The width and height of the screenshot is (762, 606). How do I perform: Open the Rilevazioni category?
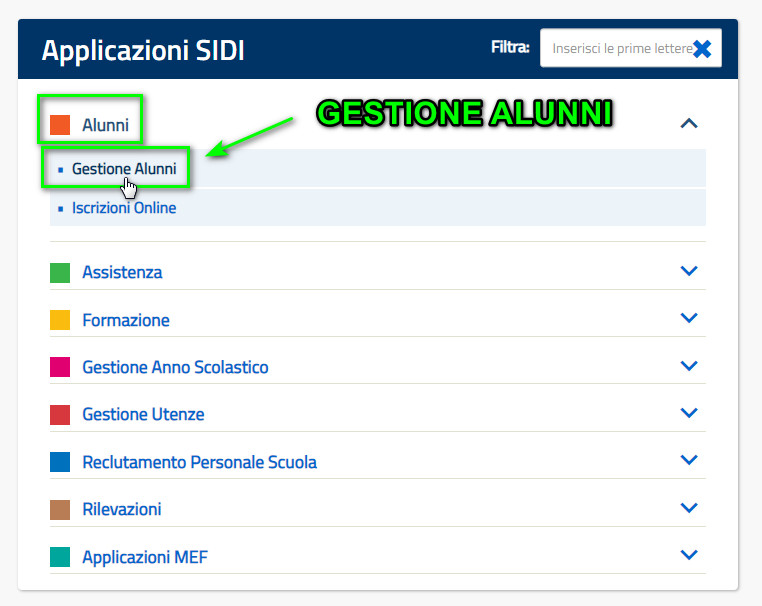121,509
